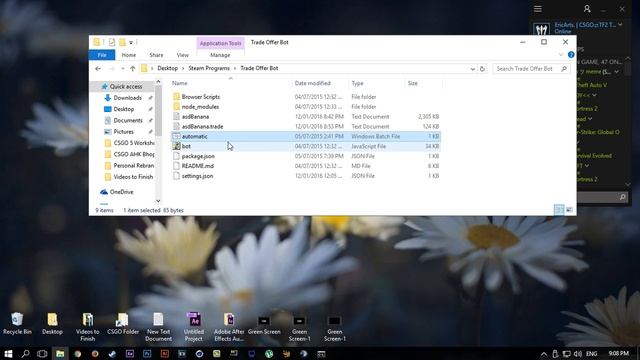The height and width of the screenshot is (360, 640).
Task: Select node_modules folder
Action: pos(200,107)
